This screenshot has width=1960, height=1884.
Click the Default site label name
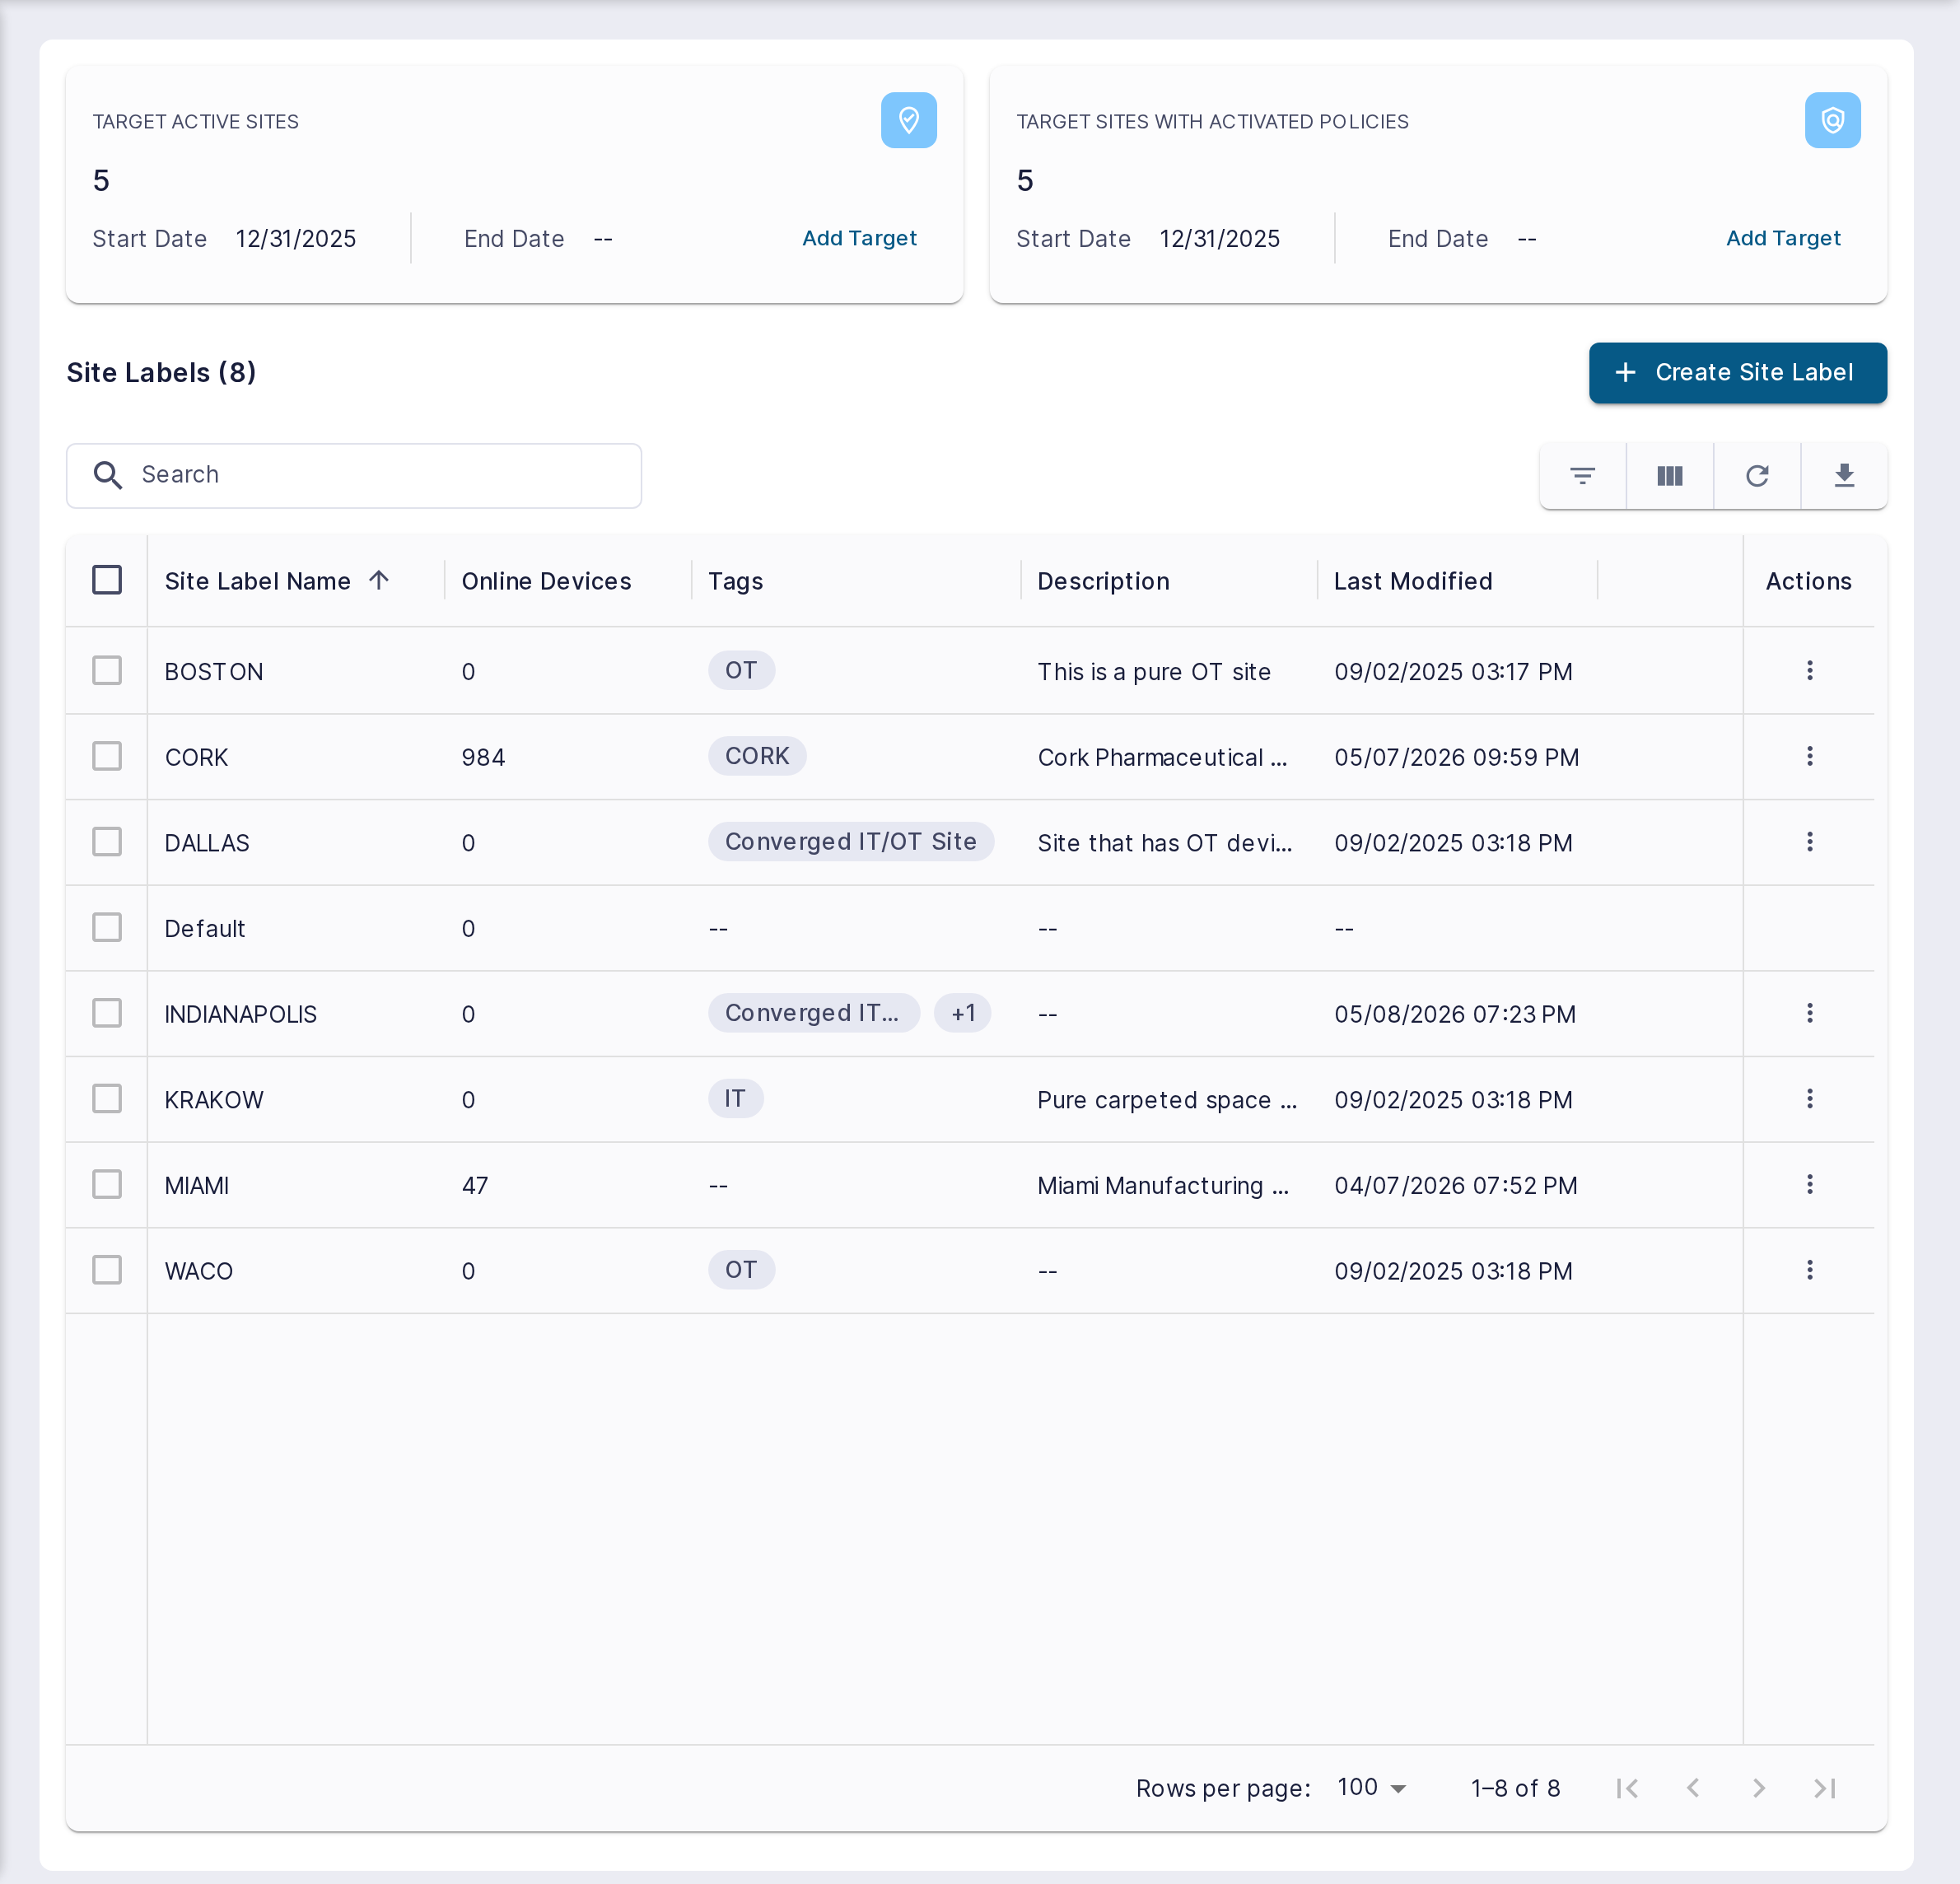pyautogui.click(x=205, y=928)
